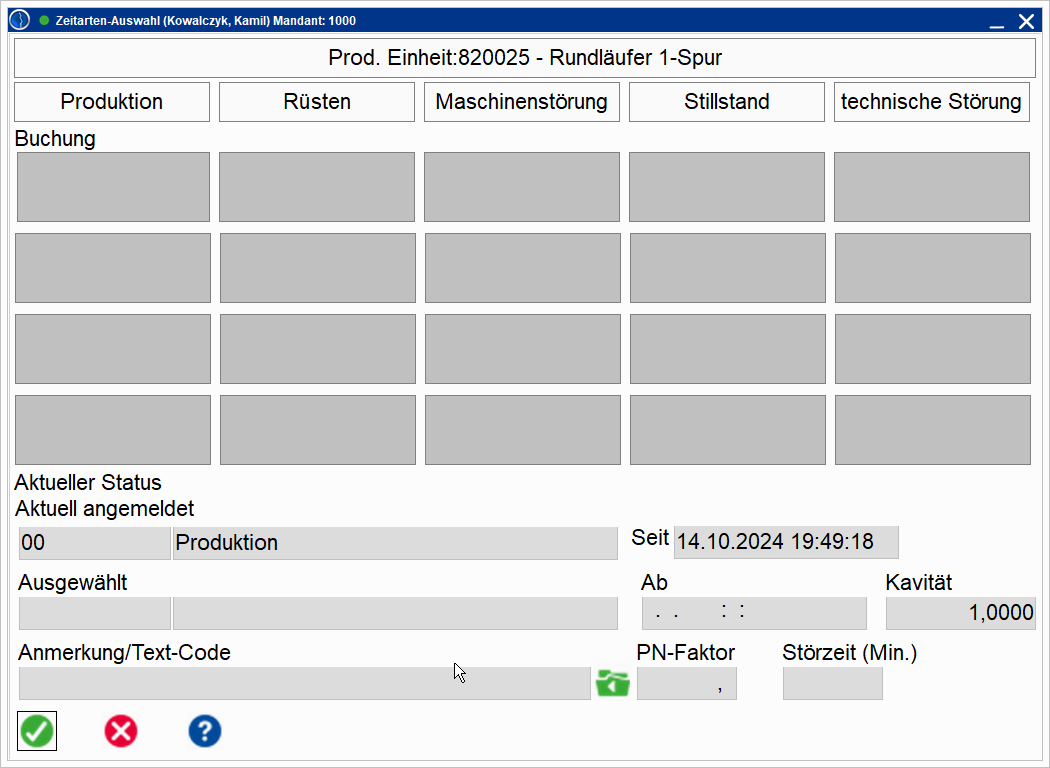1050x768 pixels.
Task: Click the application logo in title bar
Action: click(19, 20)
